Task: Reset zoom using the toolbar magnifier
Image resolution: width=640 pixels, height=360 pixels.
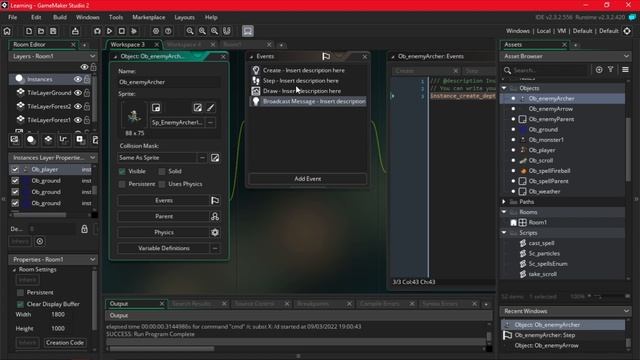Action: pyautogui.click(x=214, y=31)
